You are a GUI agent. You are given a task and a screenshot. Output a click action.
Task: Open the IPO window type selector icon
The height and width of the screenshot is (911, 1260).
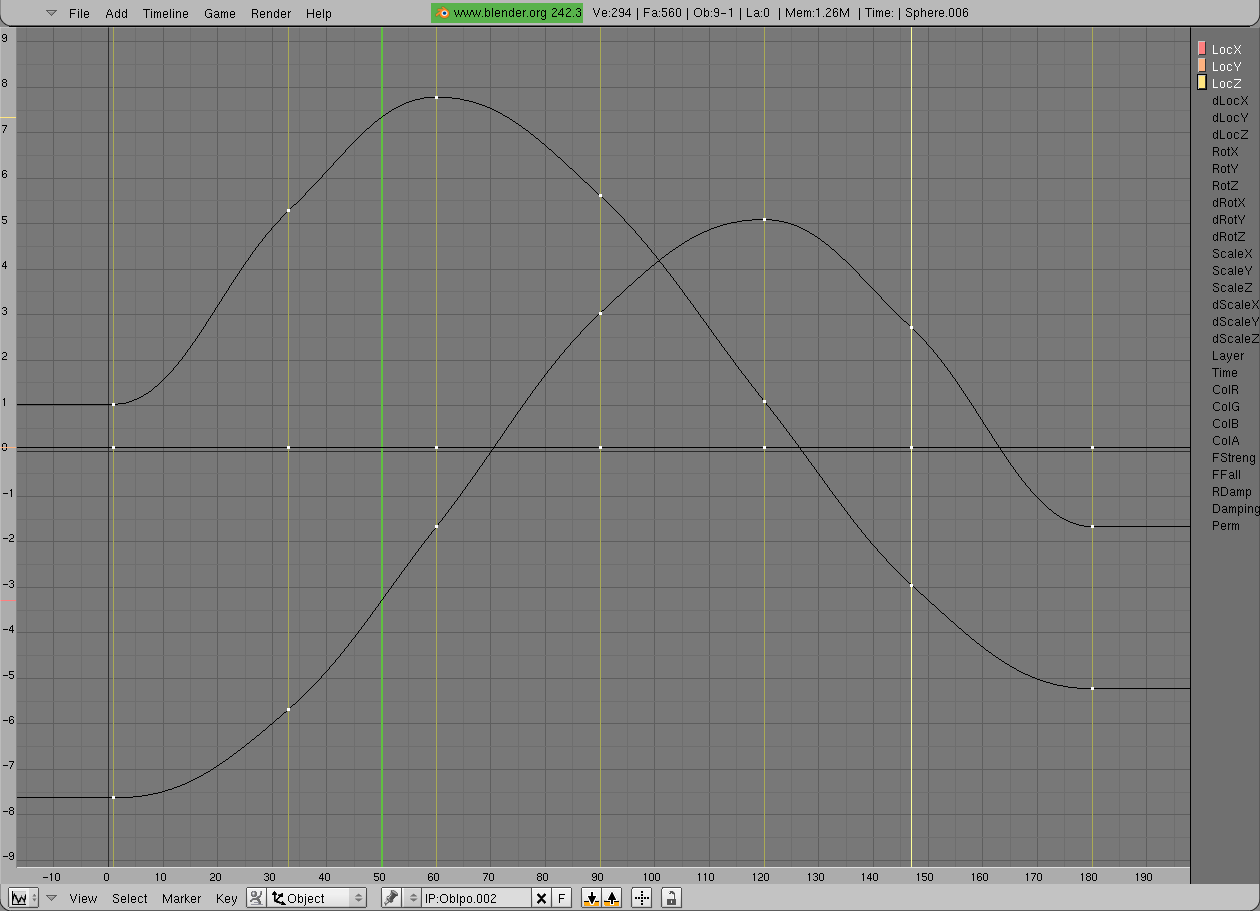point(23,898)
